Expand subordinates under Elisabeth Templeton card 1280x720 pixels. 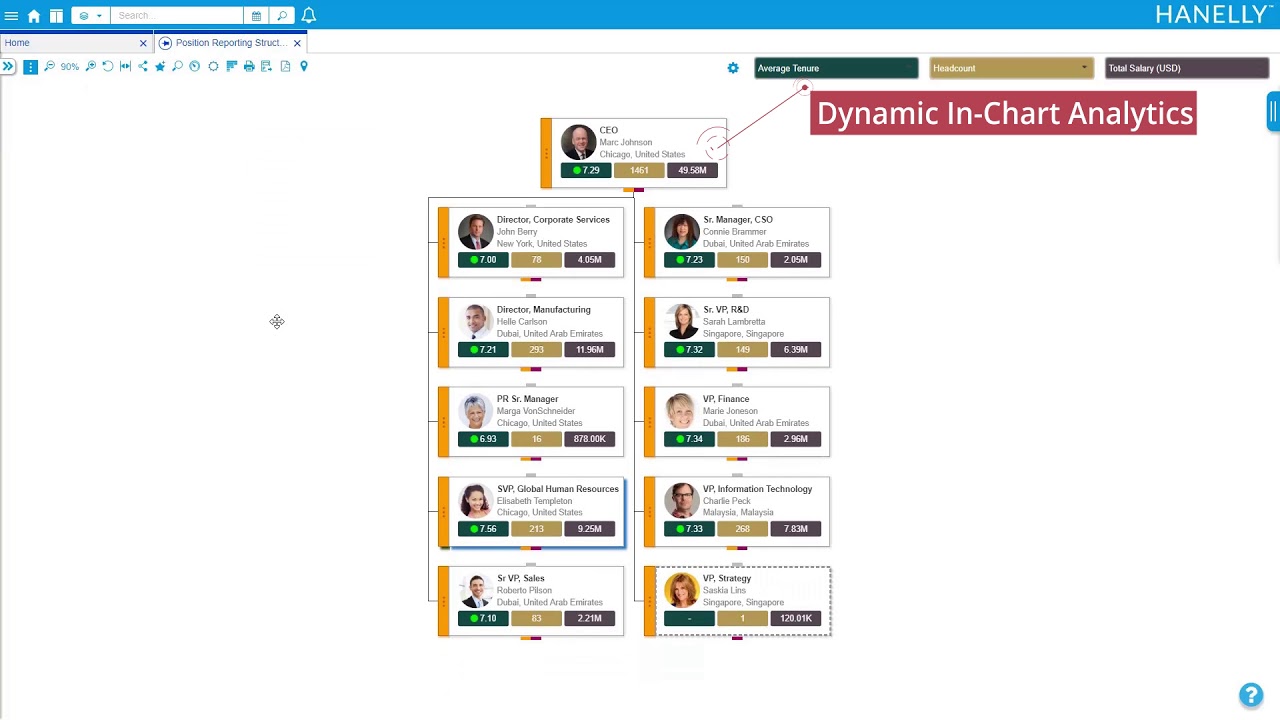pos(531,549)
